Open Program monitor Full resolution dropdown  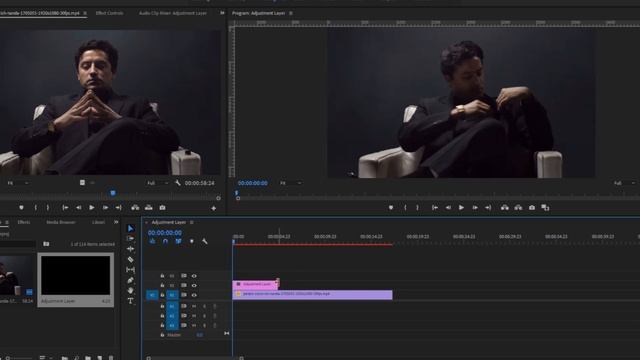624,183
